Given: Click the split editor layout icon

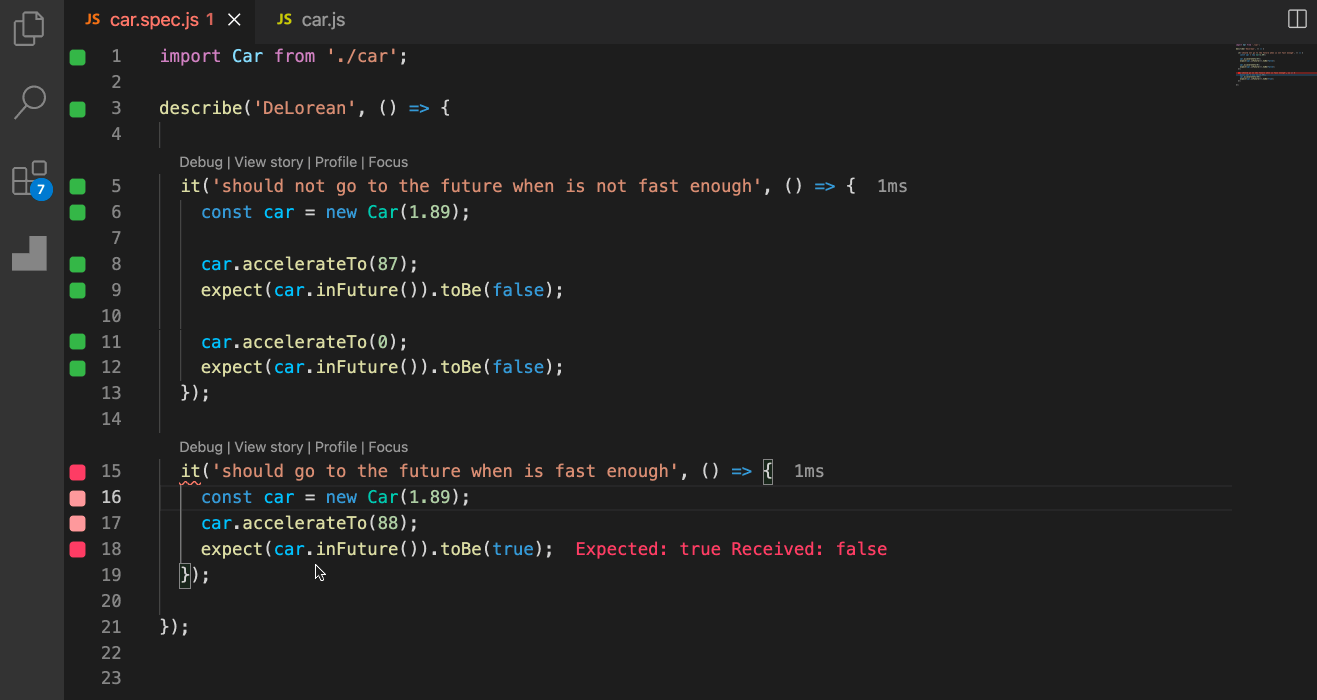Looking at the screenshot, I should click(x=1296, y=19).
